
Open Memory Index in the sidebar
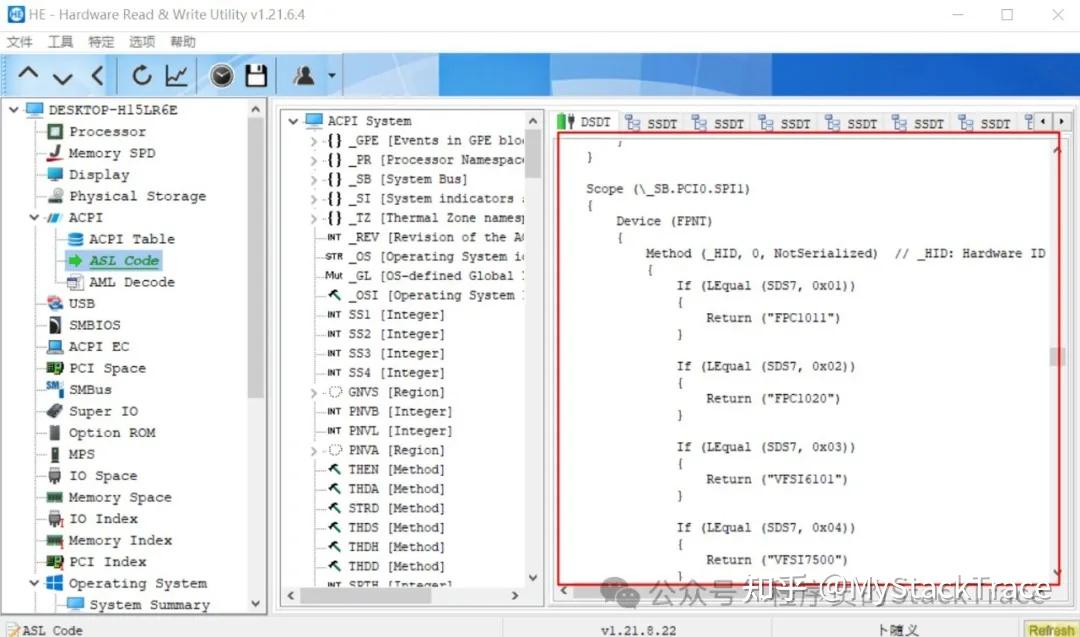pyautogui.click(x=120, y=541)
